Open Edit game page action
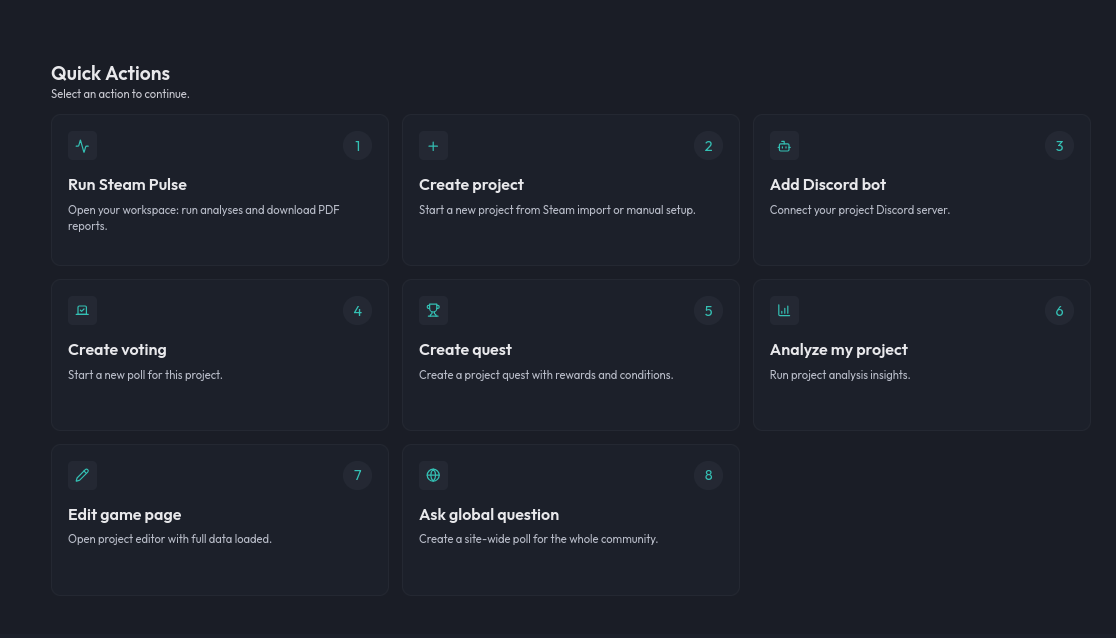The height and width of the screenshot is (638, 1116). [x=220, y=520]
